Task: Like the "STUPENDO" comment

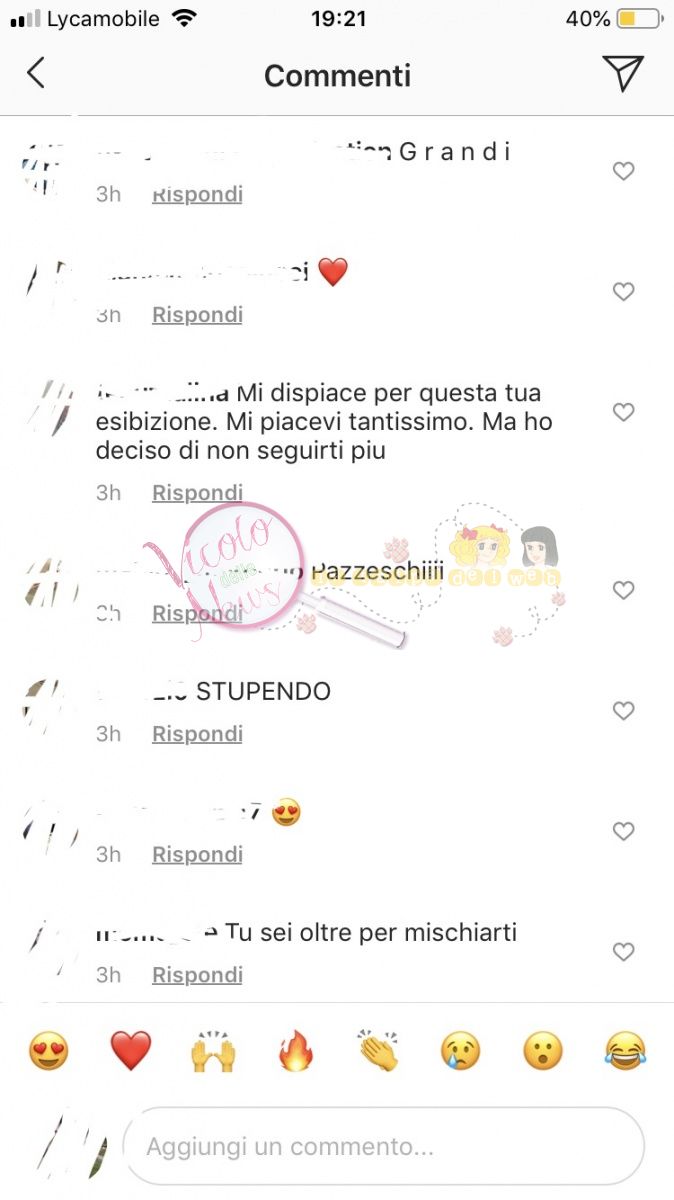Action: pyautogui.click(x=623, y=711)
